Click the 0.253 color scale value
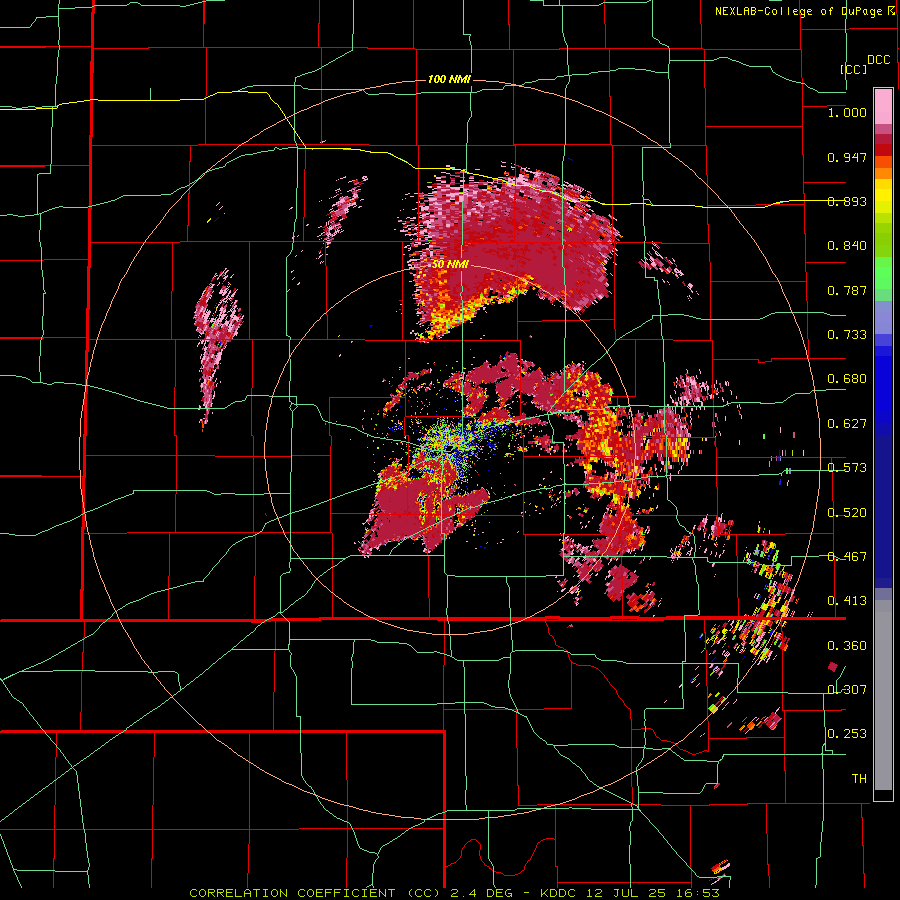 point(847,734)
